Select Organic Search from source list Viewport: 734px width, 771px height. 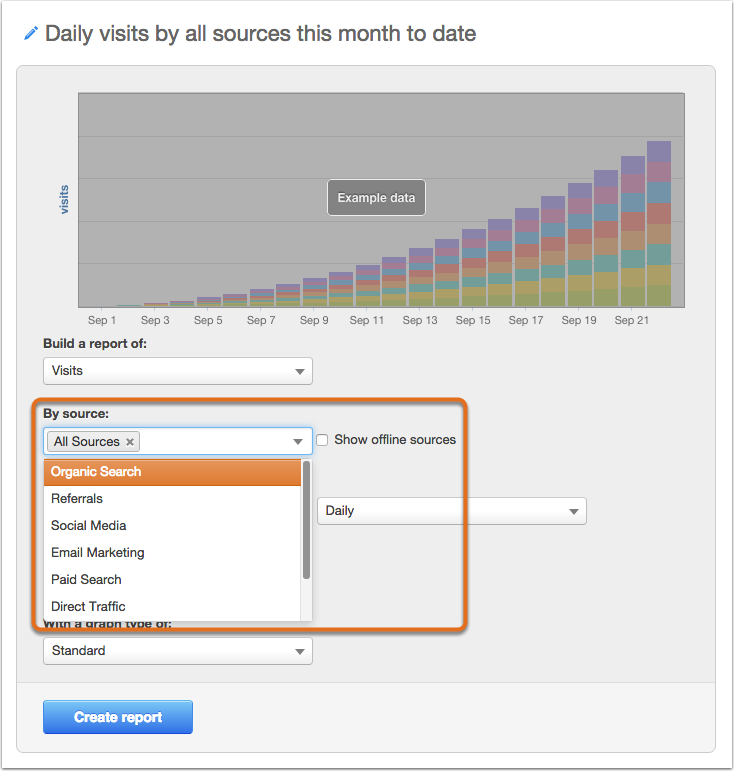172,472
